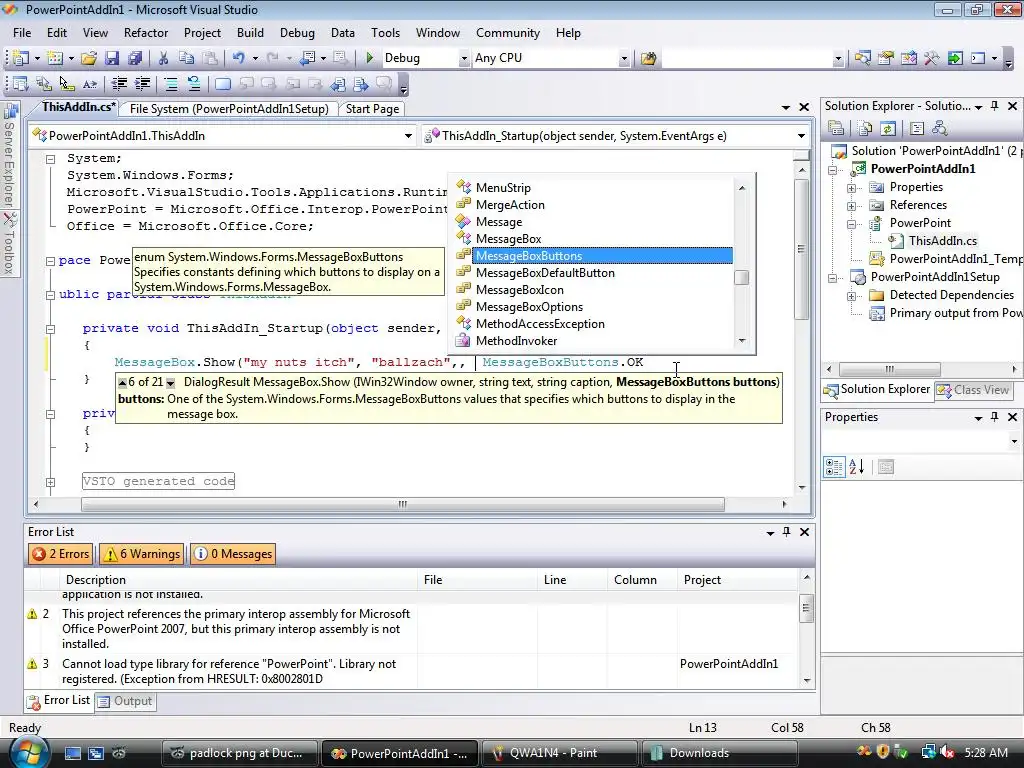
Task: Select MessageBoxIcon in the IntelliSense list
Action: tap(519, 290)
